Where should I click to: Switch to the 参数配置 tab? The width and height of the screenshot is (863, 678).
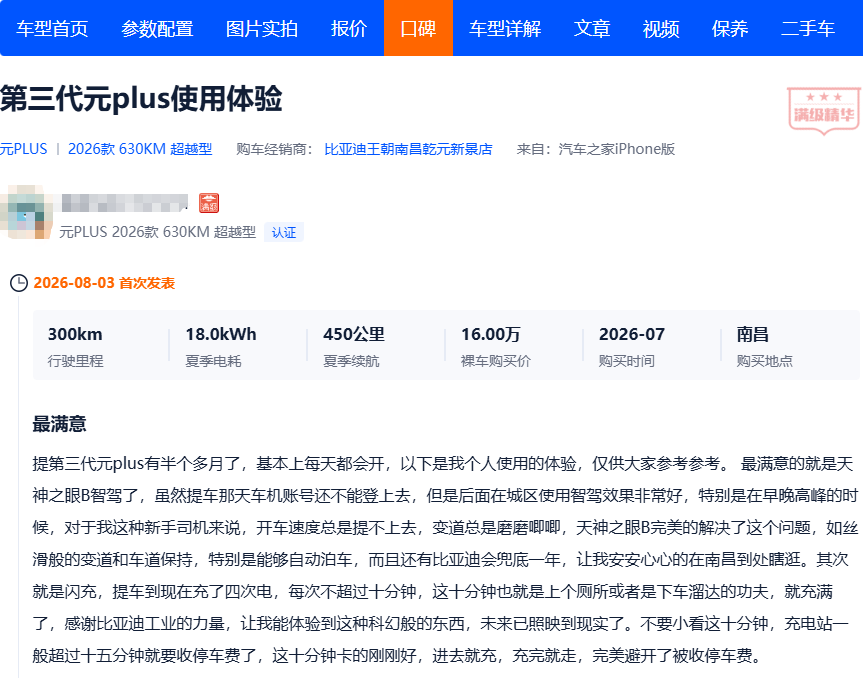point(157,29)
